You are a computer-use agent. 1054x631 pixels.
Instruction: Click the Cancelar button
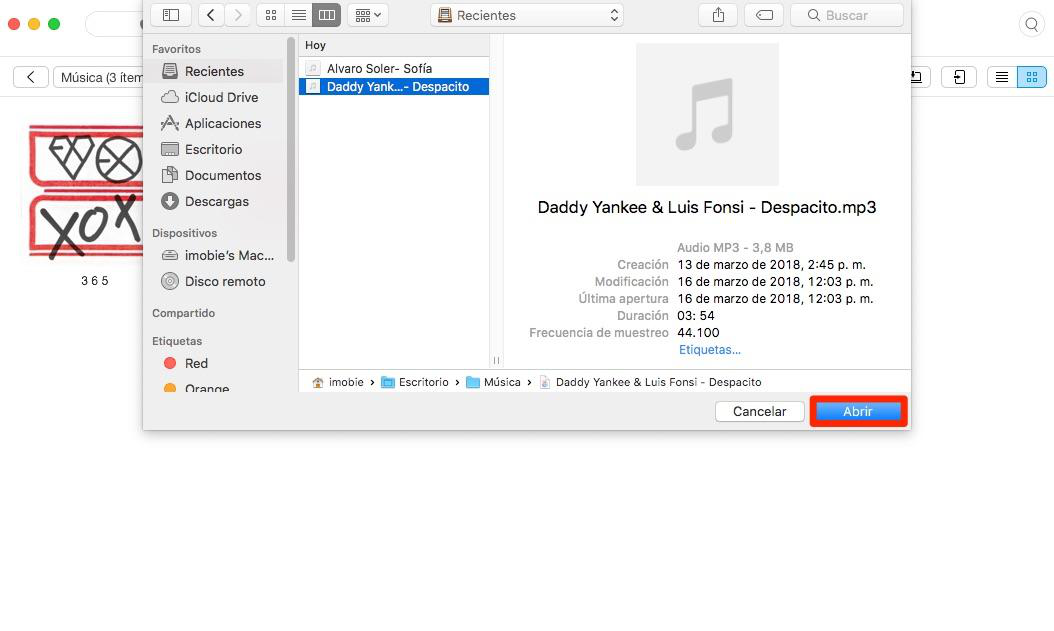pos(760,411)
